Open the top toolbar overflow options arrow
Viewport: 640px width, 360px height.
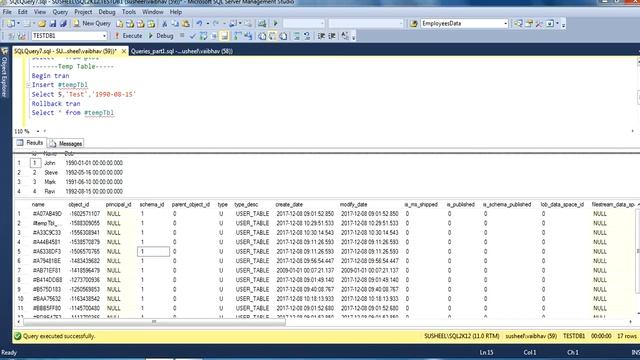[563, 24]
